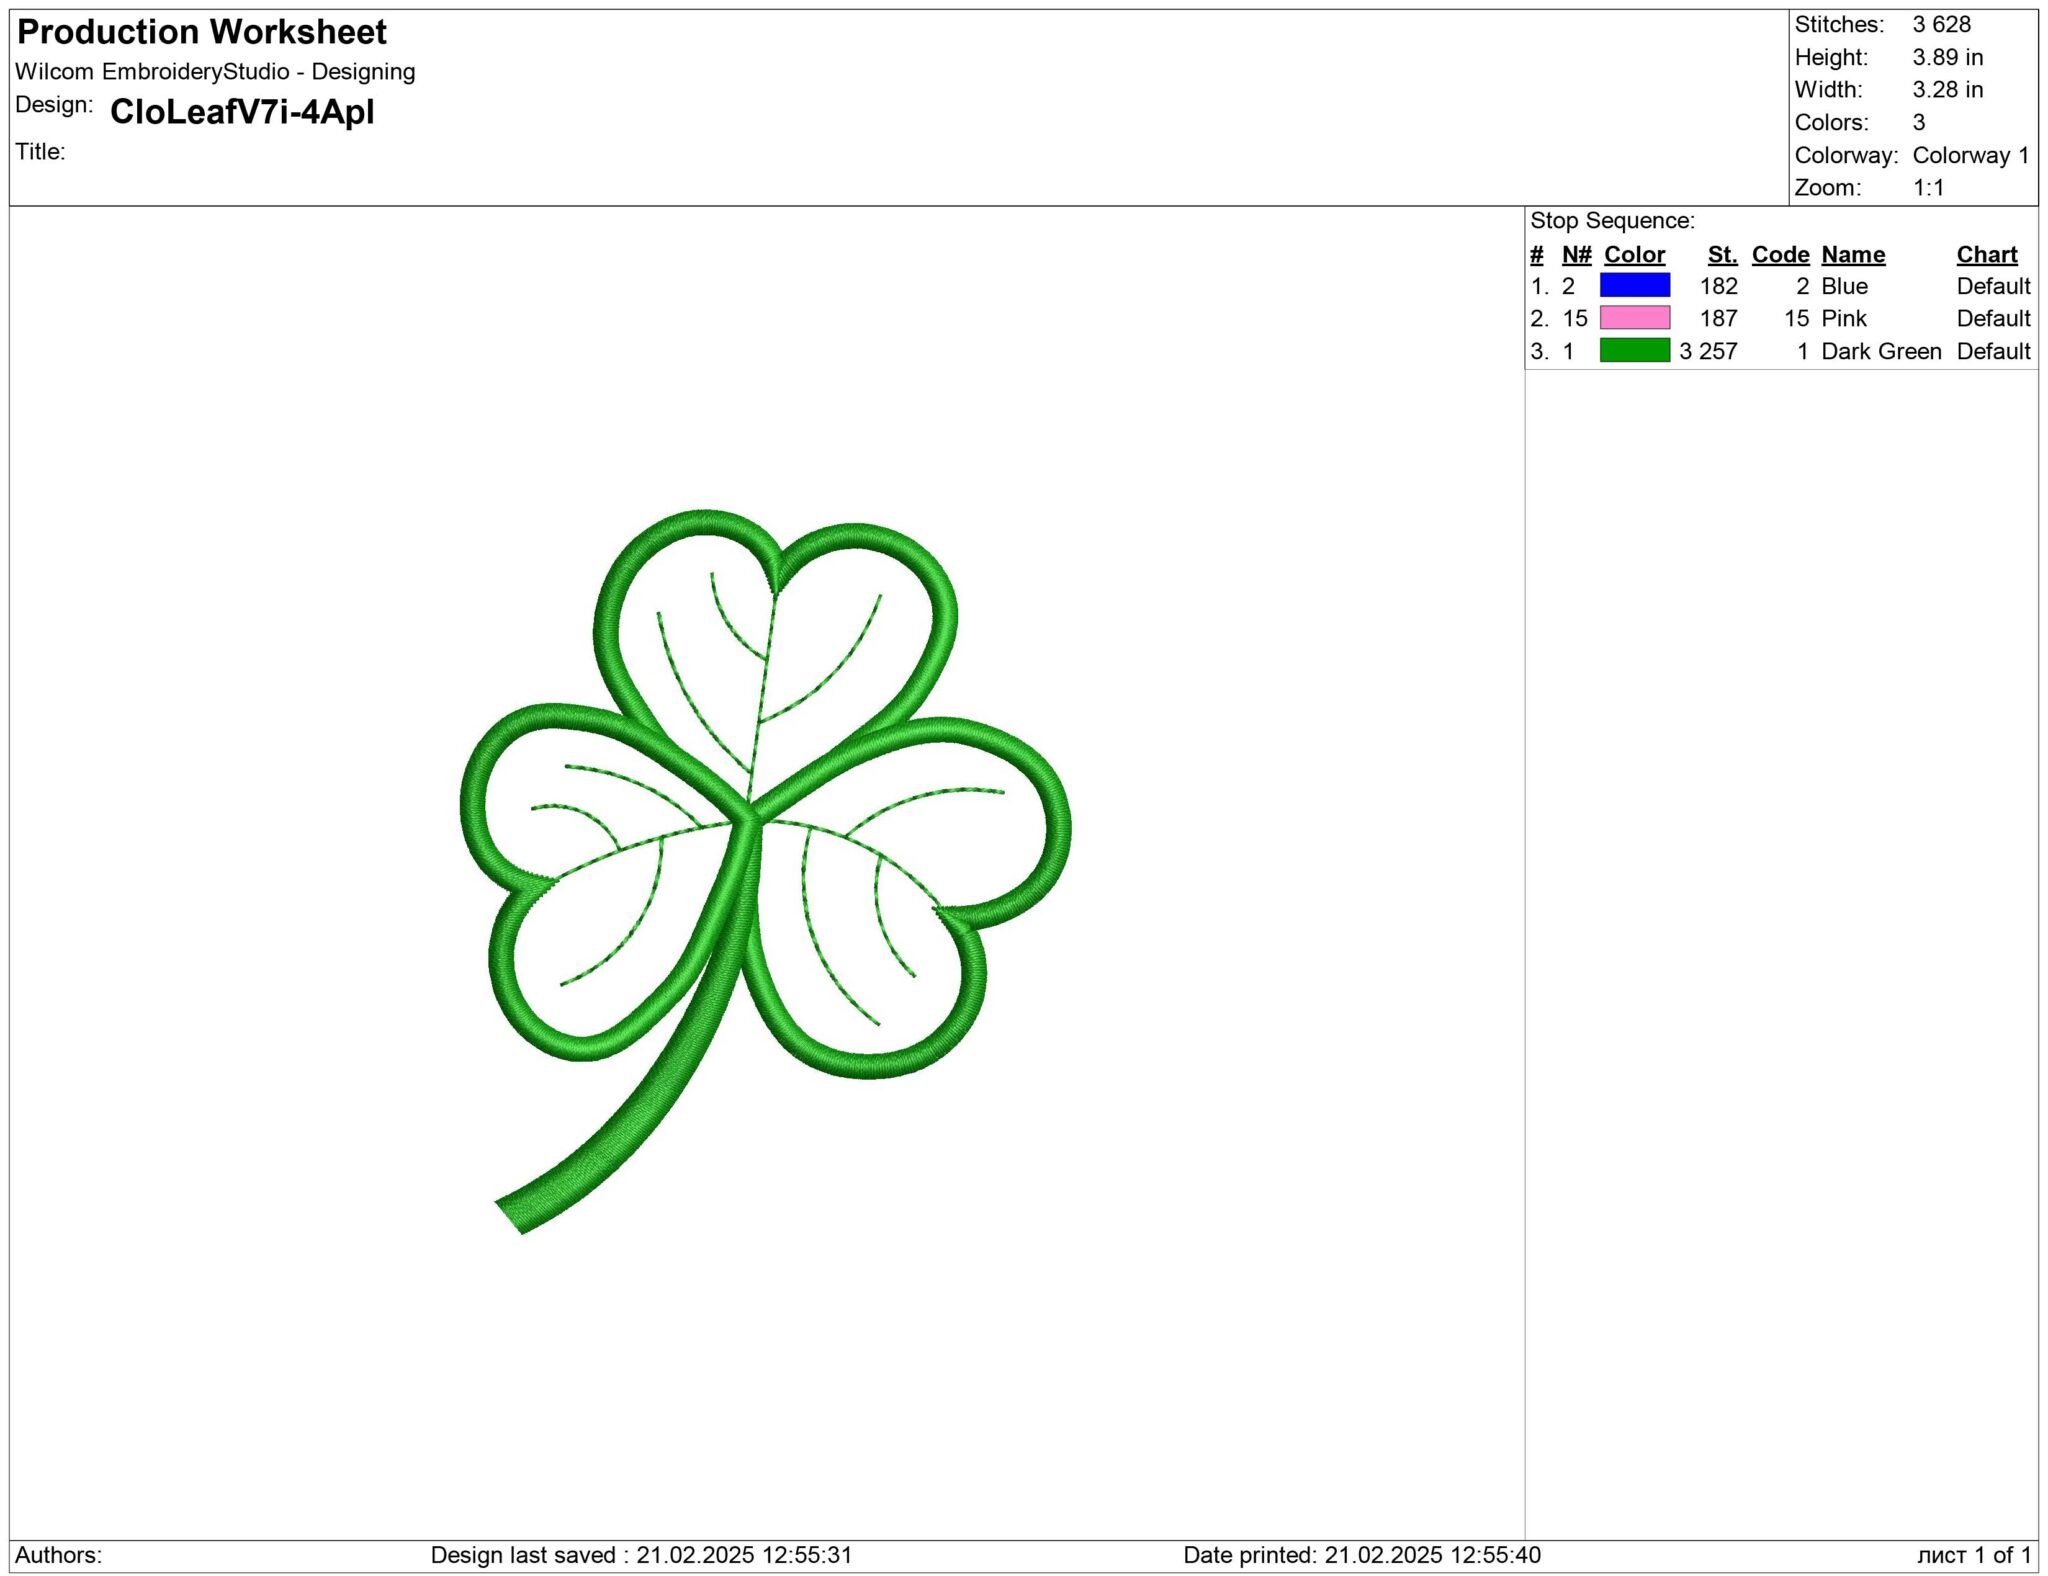Click the Color column header
The height and width of the screenshot is (1576, 2048).
[x=1634, y=254]
